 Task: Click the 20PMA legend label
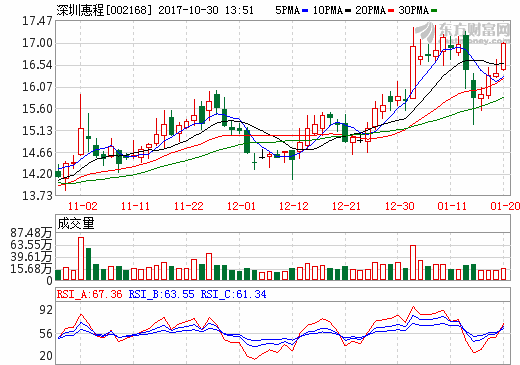pos(370,10)
